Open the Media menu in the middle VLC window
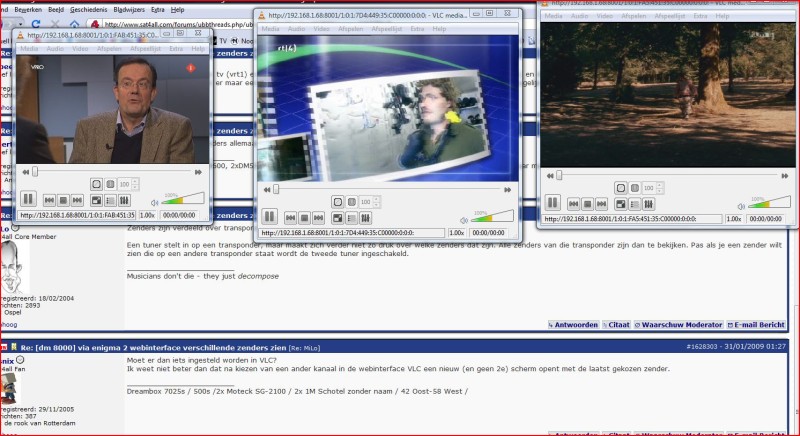 [x=271, y=29]
